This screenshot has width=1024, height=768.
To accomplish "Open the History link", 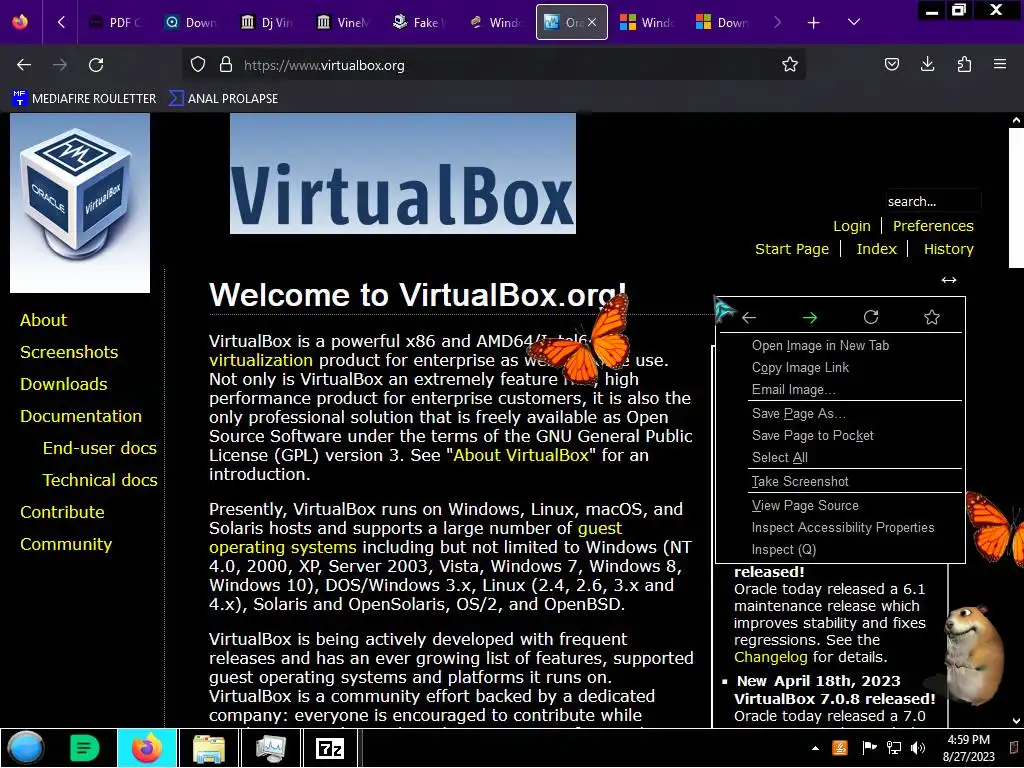I will pyautogui.click(x=948, y=249).
